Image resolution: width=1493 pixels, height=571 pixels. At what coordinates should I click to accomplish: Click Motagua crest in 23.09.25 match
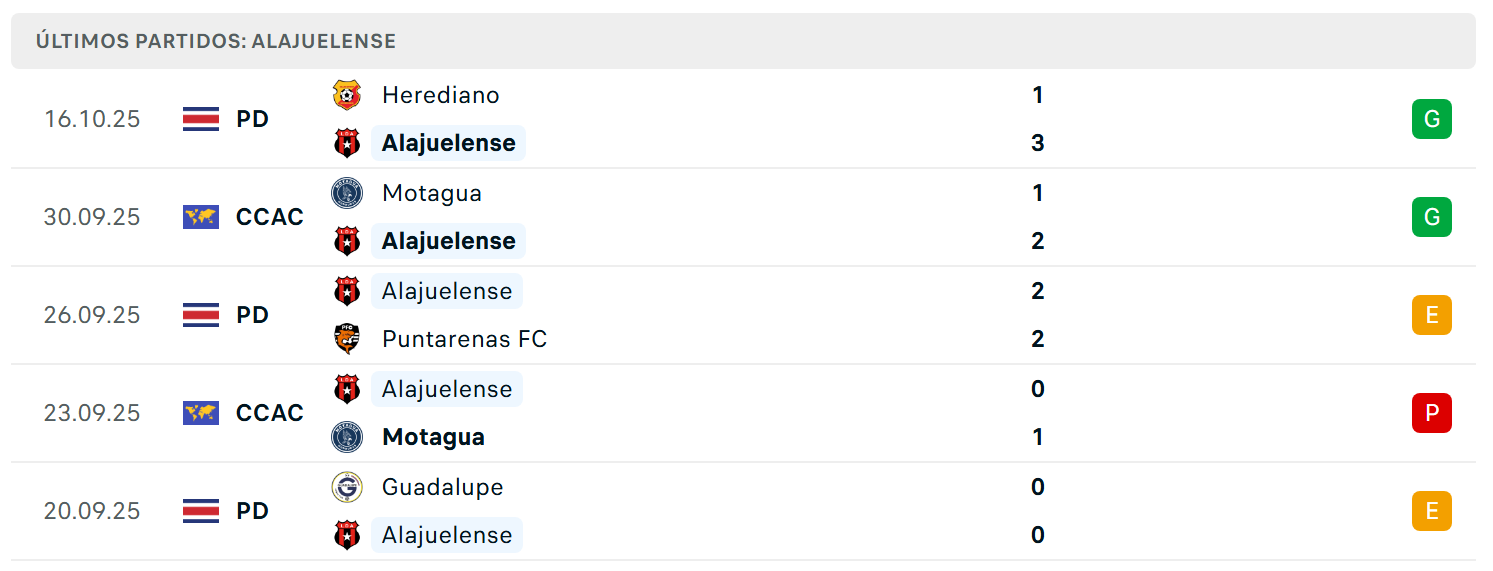(x=347, y=437)
